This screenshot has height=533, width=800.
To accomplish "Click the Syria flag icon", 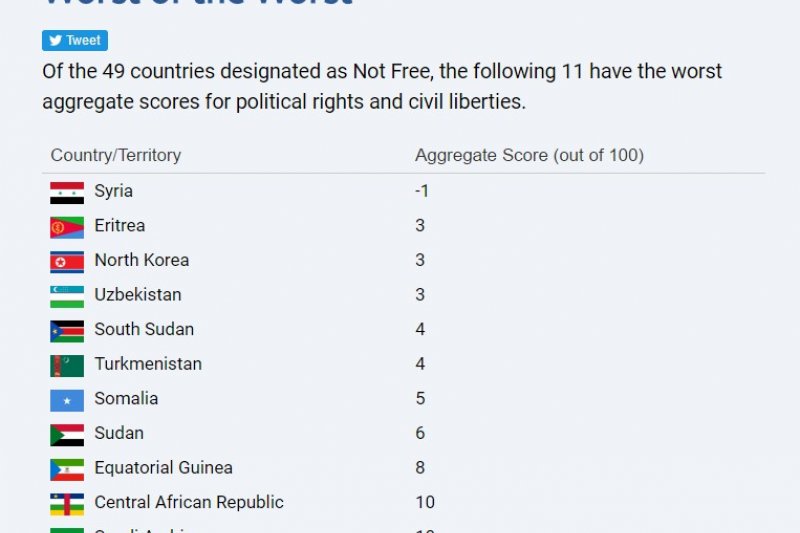I will (x=67, y=192).
